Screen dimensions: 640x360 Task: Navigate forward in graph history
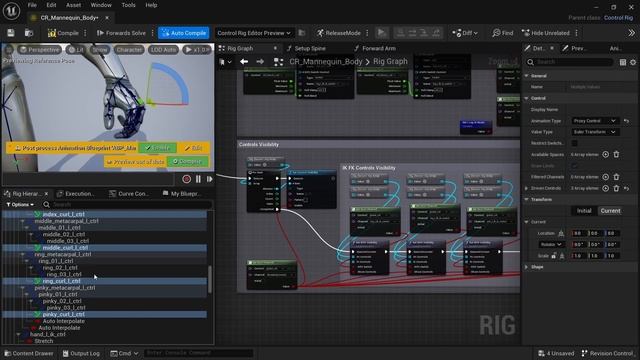pyautogui.click(x=260, y=62)
